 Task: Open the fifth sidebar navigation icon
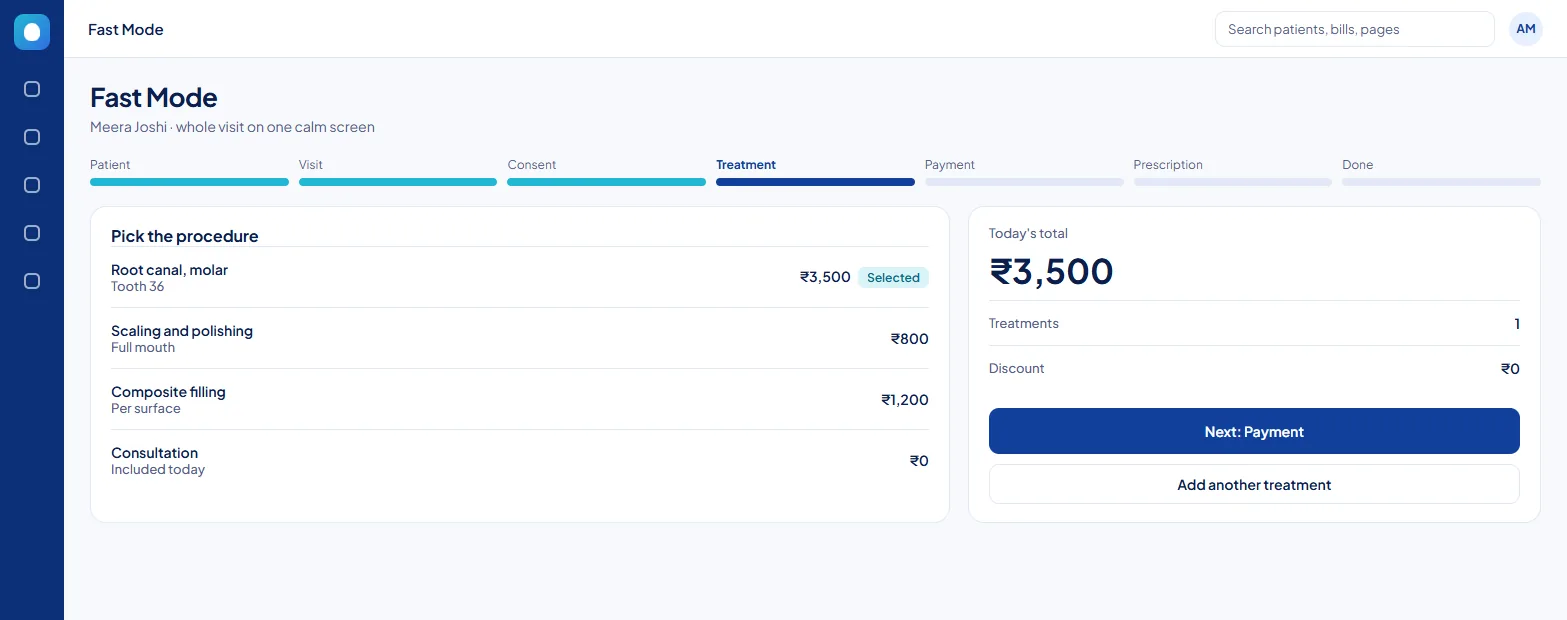point(32,281)
